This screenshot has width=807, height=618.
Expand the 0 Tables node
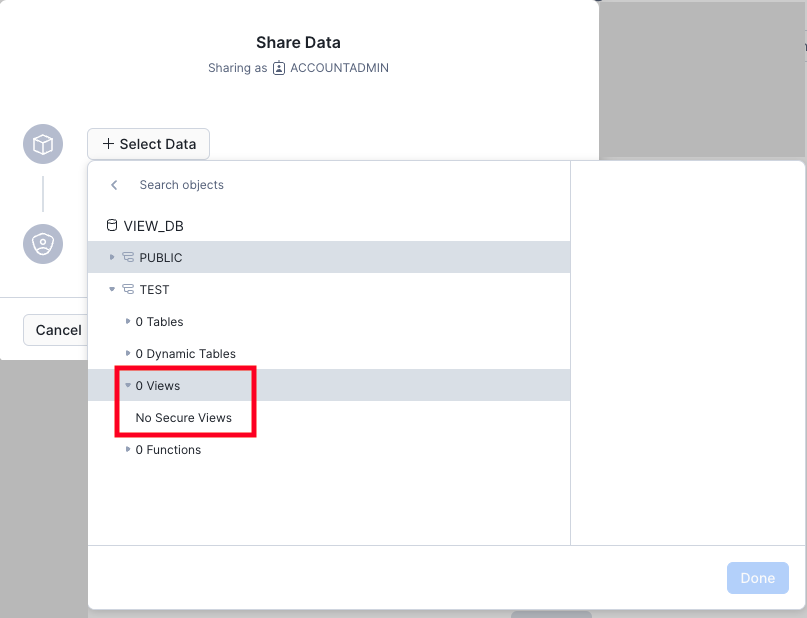coord(128,321)
